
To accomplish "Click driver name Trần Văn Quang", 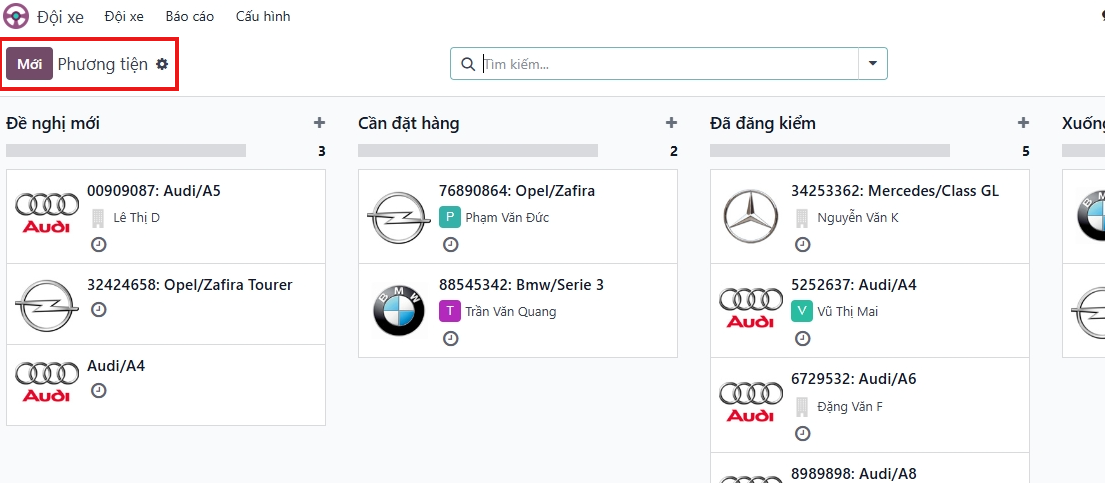I will pos(511,312).
